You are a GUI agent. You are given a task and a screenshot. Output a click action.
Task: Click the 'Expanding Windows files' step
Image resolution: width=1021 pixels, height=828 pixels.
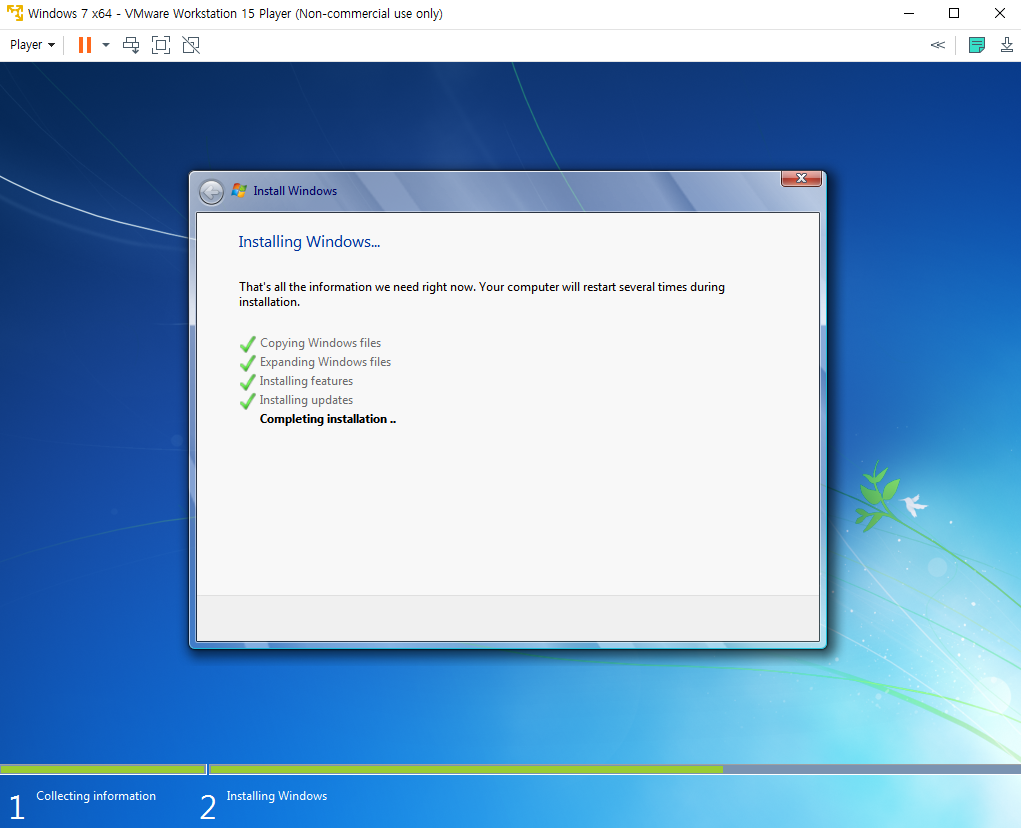coord(326,362)
